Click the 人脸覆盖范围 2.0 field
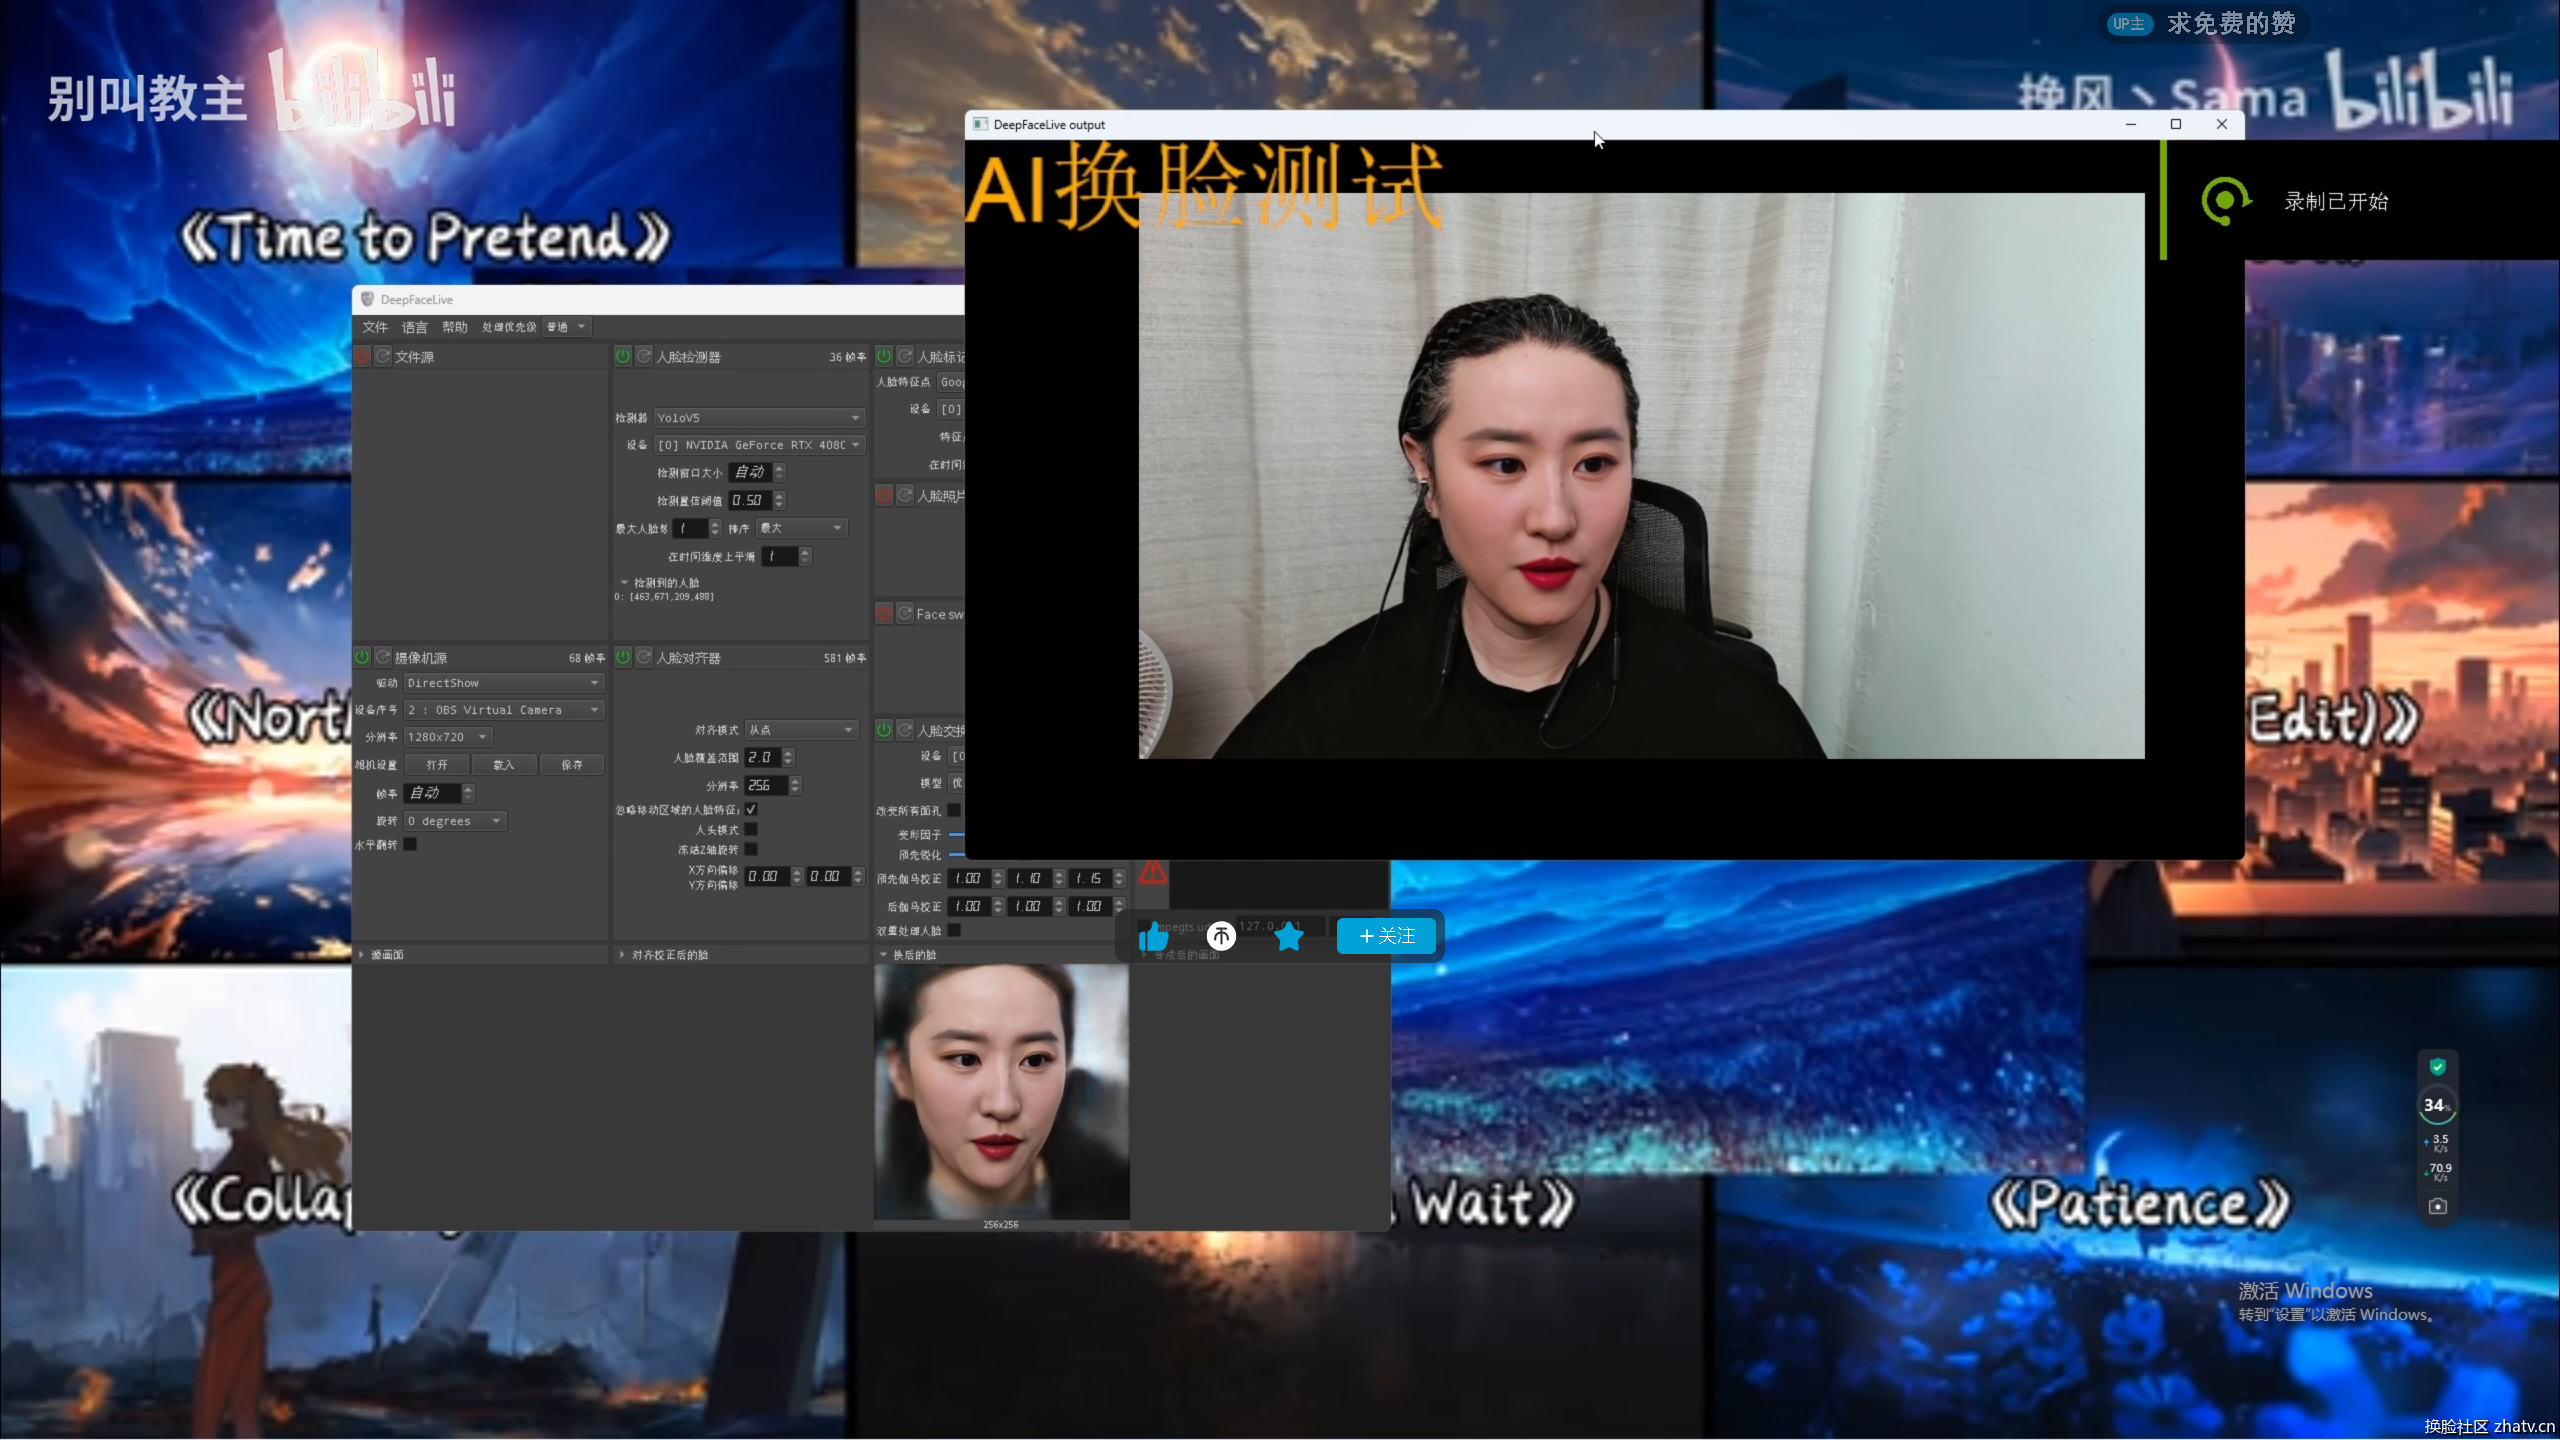This screenshot has width=2560, height=1440. 770,757
